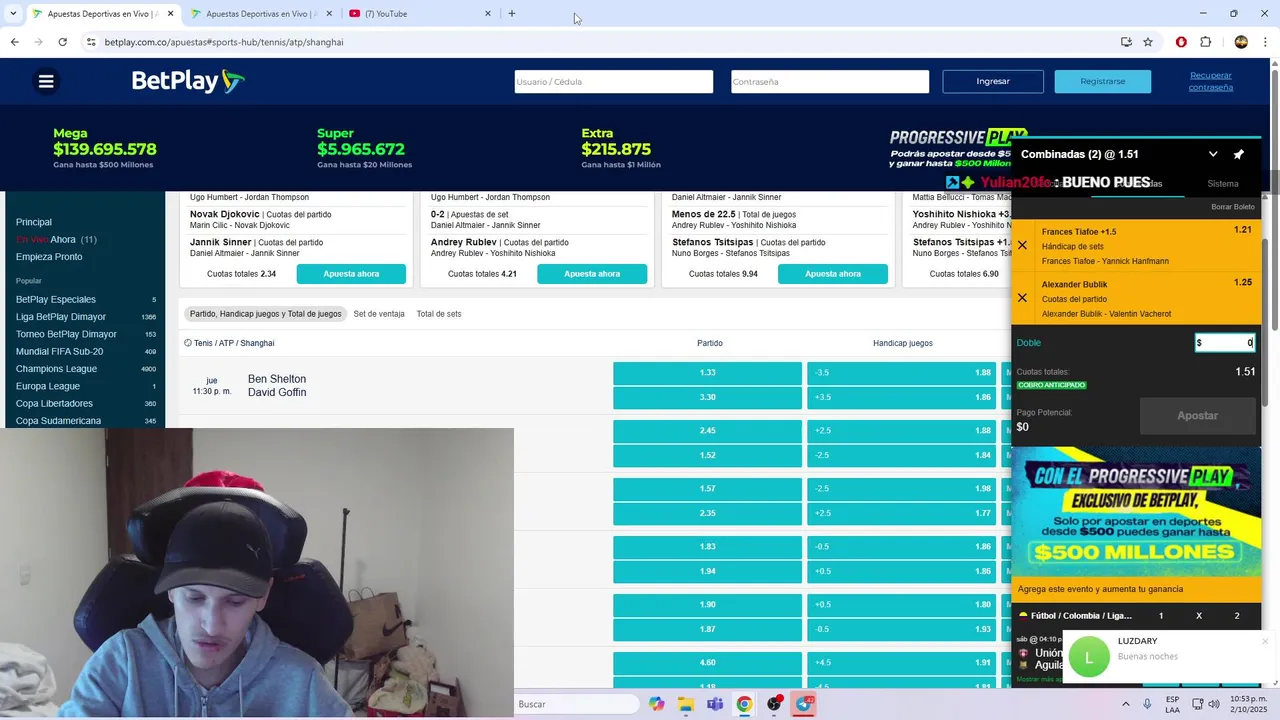Show hidden system tray icons
Image resolution: width=1280 pixels, height=720 pixels.
(1125, 704)
